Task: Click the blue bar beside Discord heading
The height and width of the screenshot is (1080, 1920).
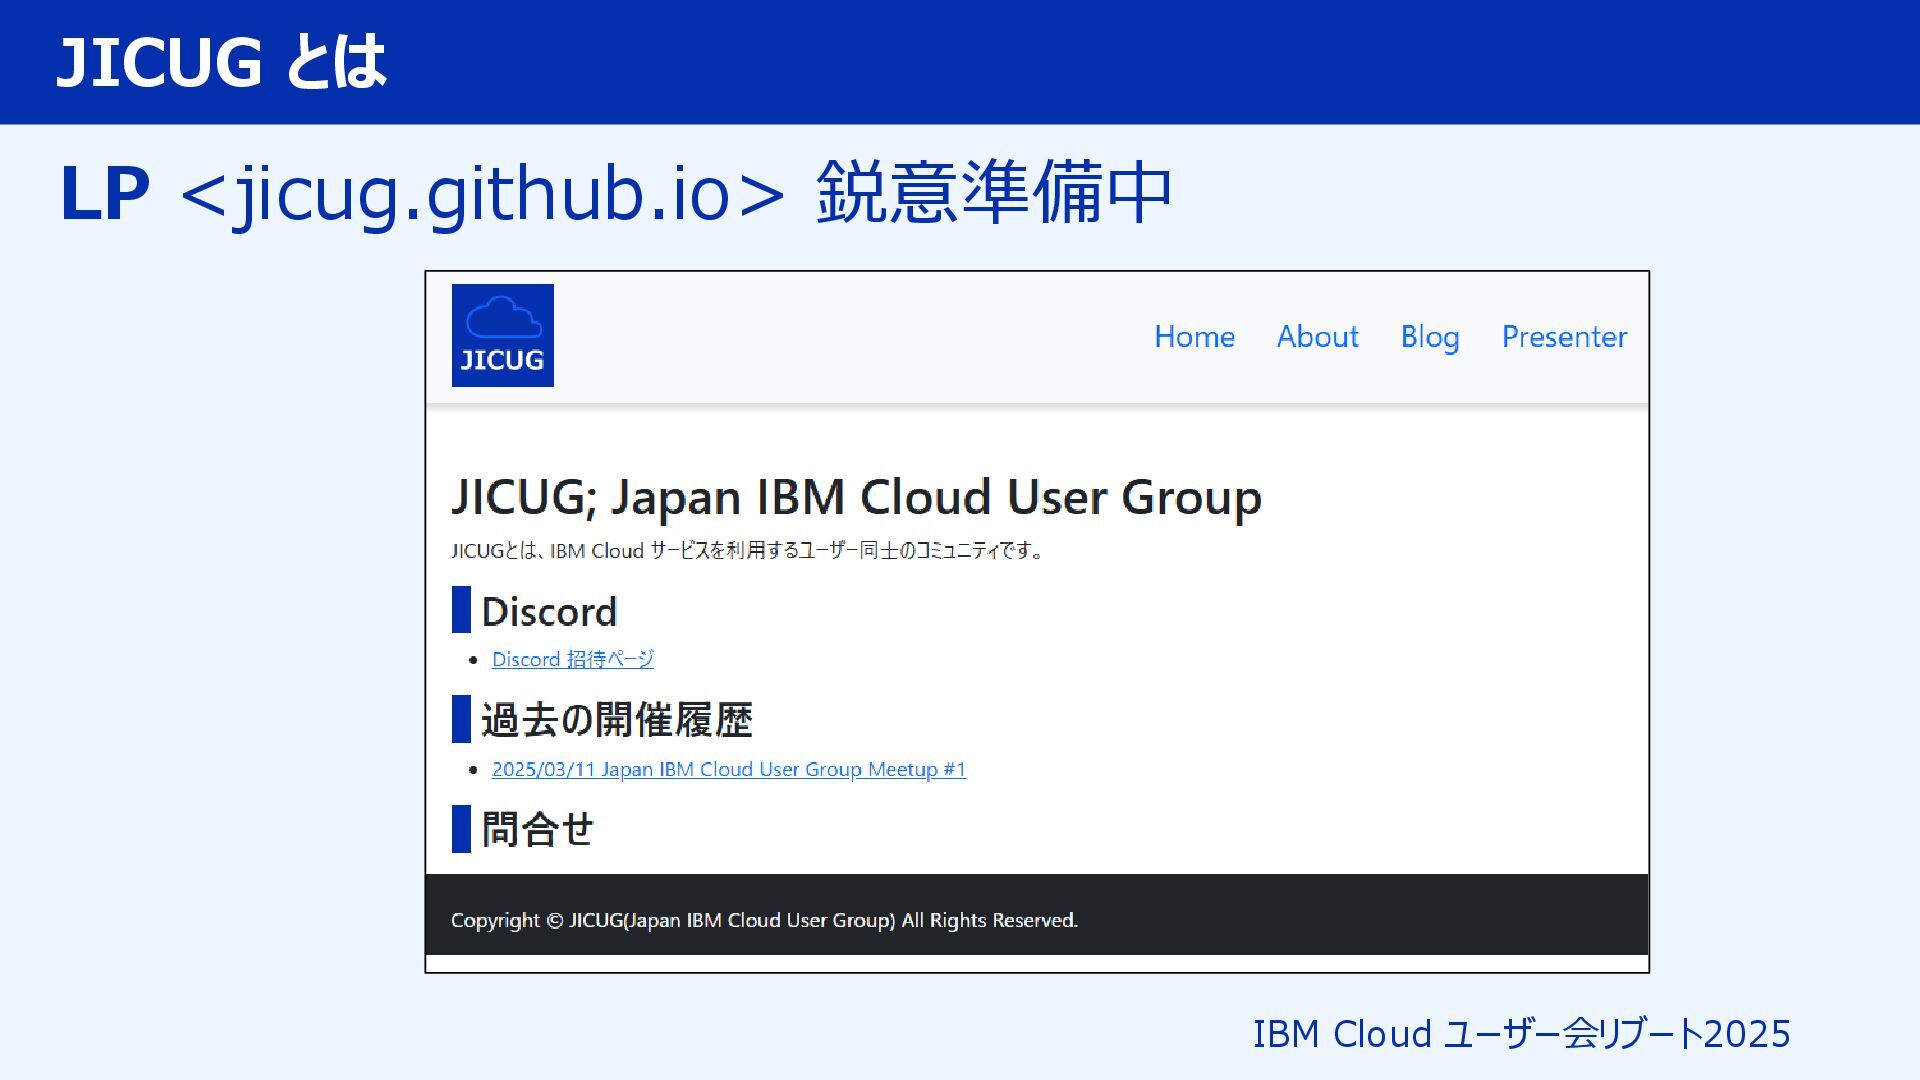Action: coord(461,610)
